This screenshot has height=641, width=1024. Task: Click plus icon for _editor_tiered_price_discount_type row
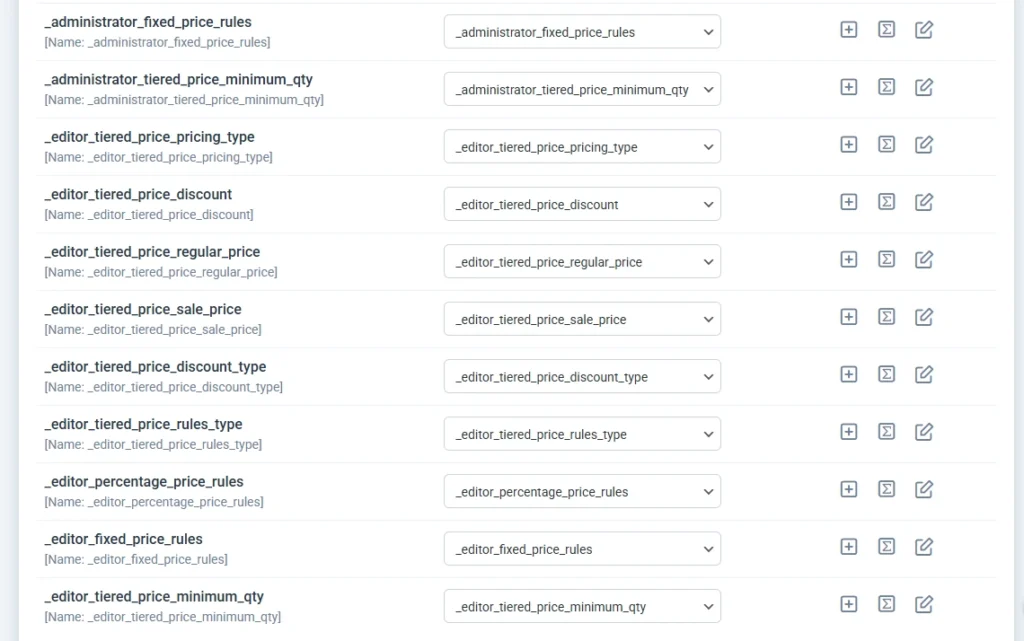coord(848,375)
